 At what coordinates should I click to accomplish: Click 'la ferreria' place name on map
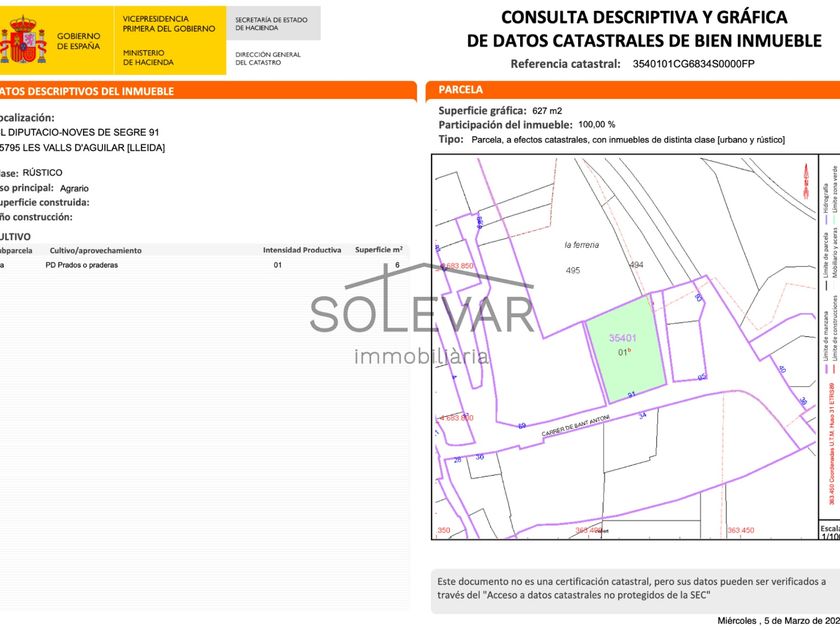[582, 245]
